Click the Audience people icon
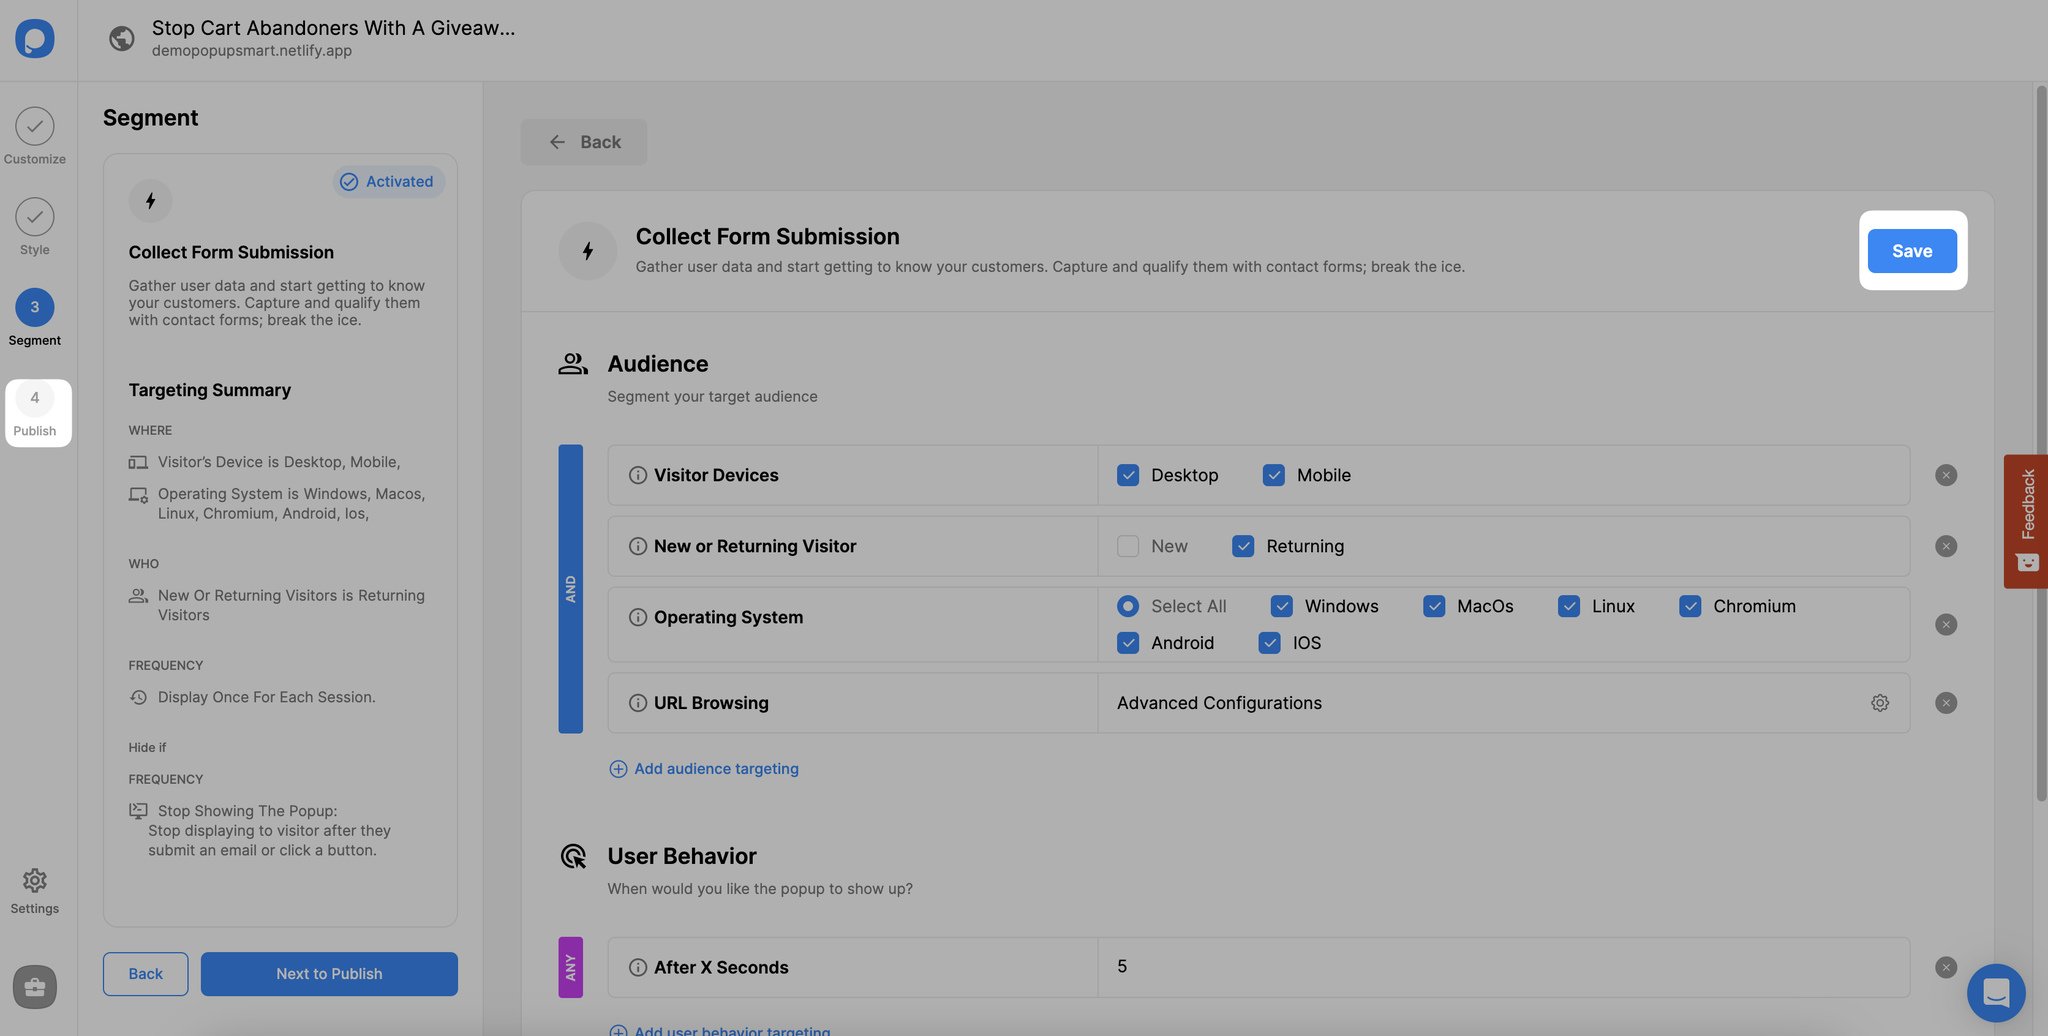Viewport: 2048px width, 1036px height. coord(573,363)
